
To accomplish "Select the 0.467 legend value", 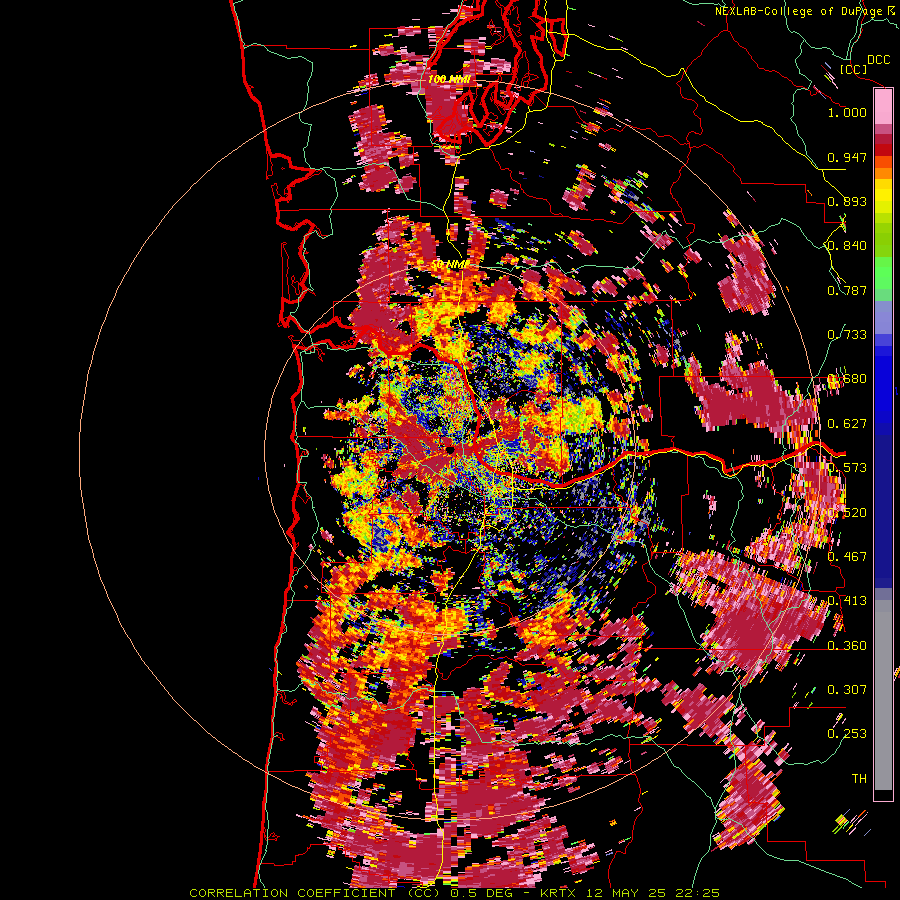I will pyautogui.click(x=847, y=557).
